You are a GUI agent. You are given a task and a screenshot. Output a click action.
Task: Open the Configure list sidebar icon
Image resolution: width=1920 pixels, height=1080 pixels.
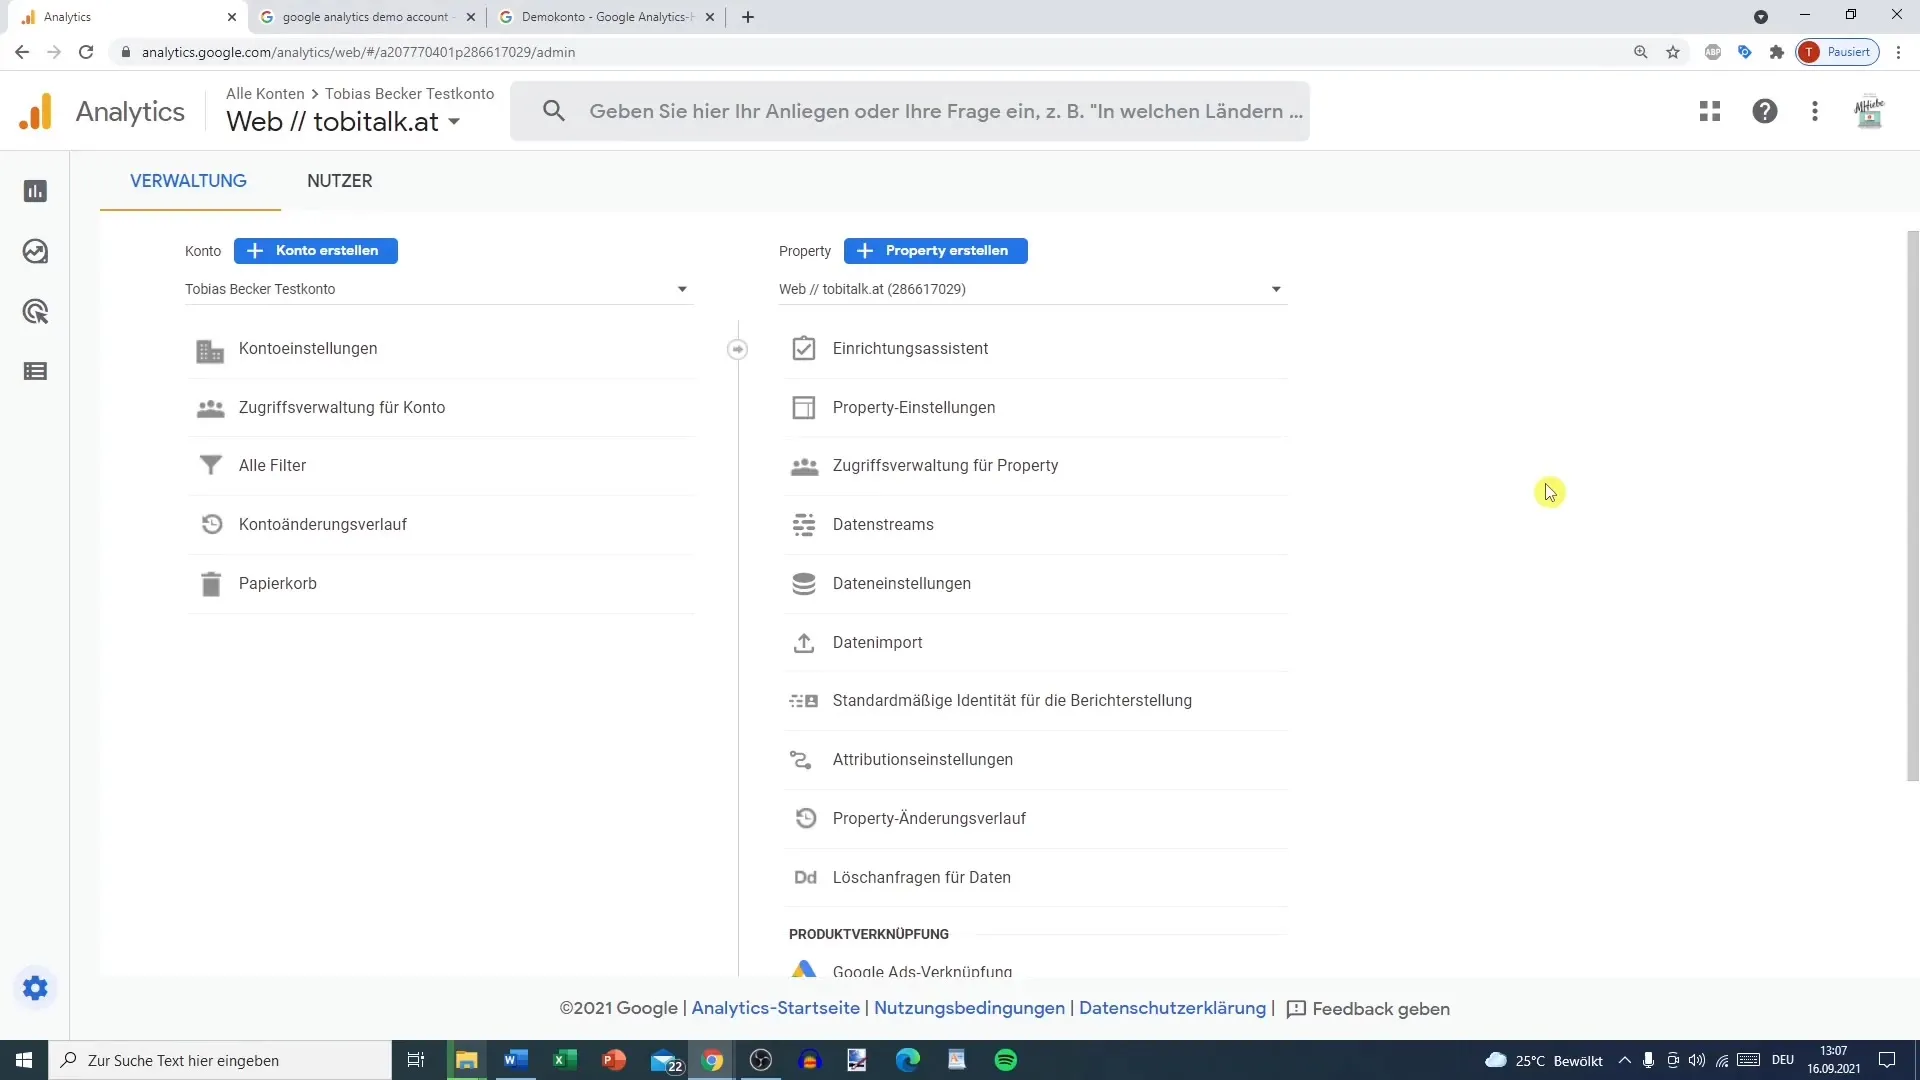click(x=35, y=371)
